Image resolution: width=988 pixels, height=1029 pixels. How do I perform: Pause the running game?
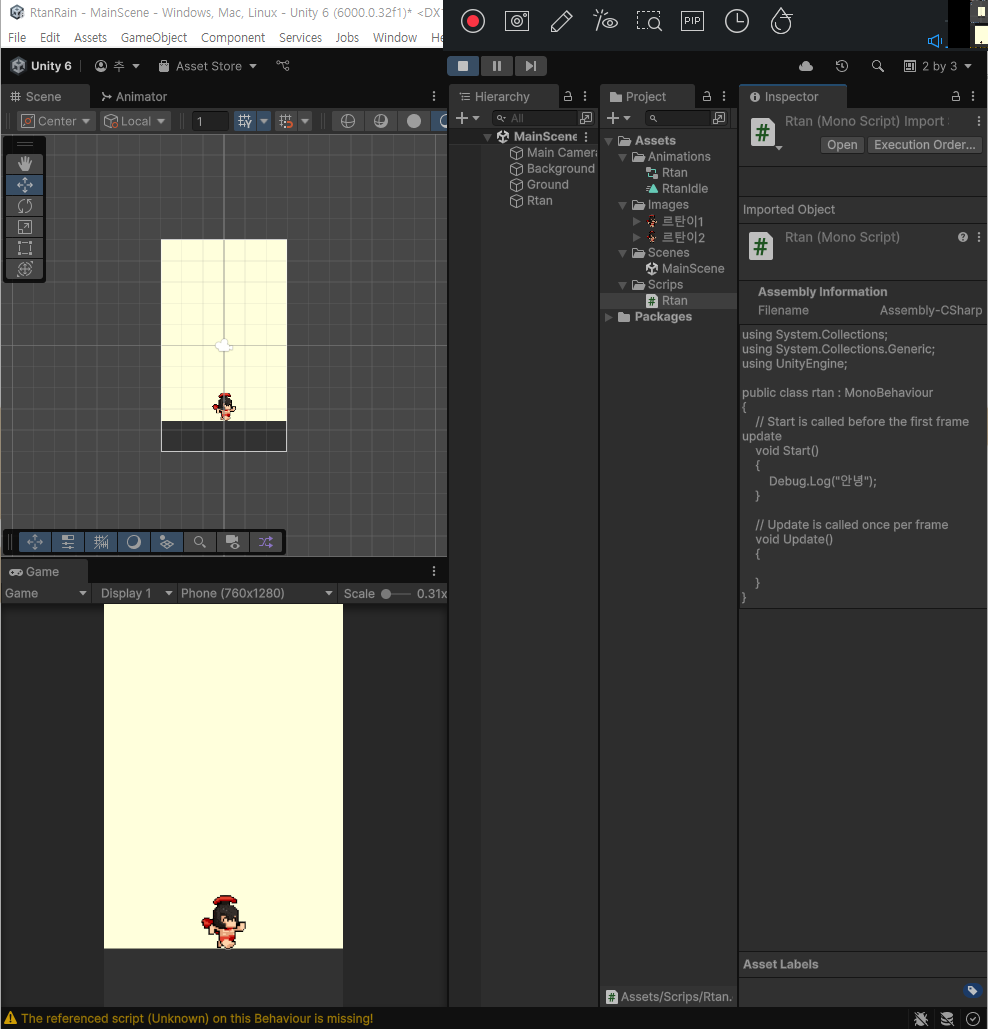[x=497, y=66]
